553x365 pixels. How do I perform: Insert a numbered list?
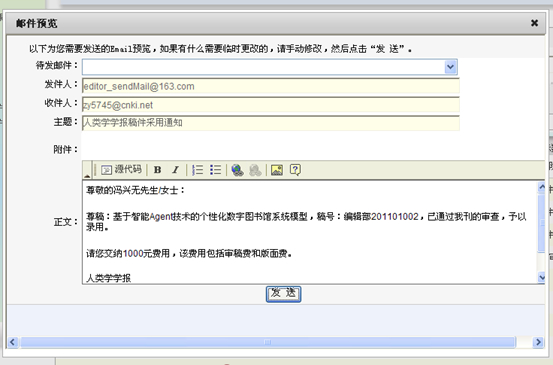pyautogui.click(x=198, y=170)
